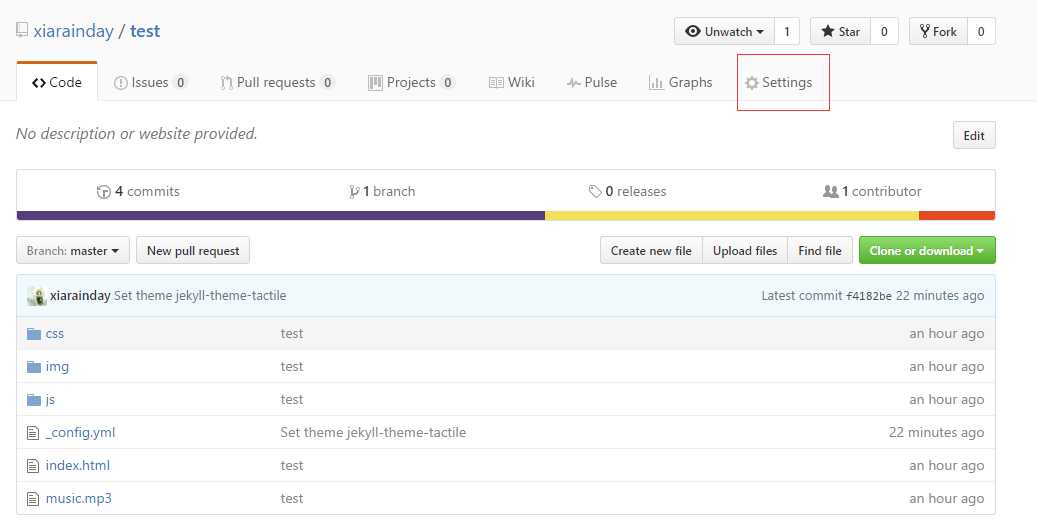This screenshot has width=1037, height=520.
Task: Click the repository book icon beside xiarainday
Action: [x=22, y=30]
